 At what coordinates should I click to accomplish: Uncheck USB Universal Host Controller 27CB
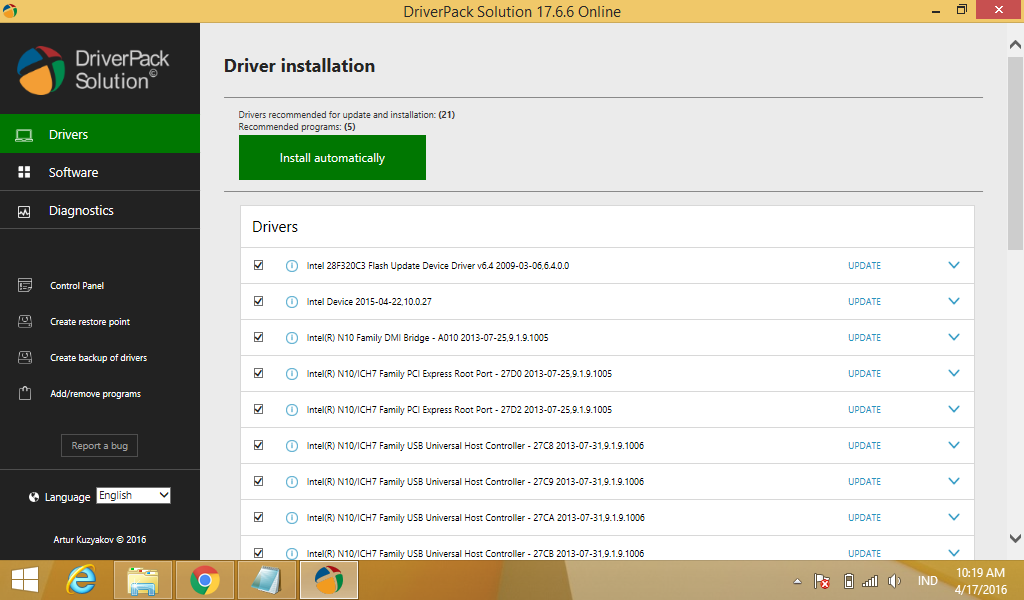point(259,552)
